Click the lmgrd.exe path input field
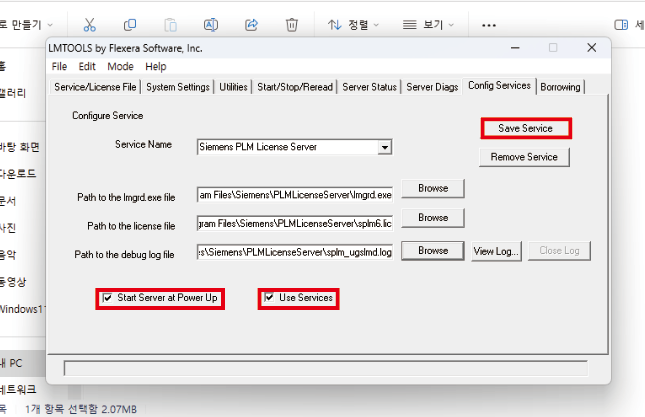This screenshot has height=417, width=645. click(295, 195)
